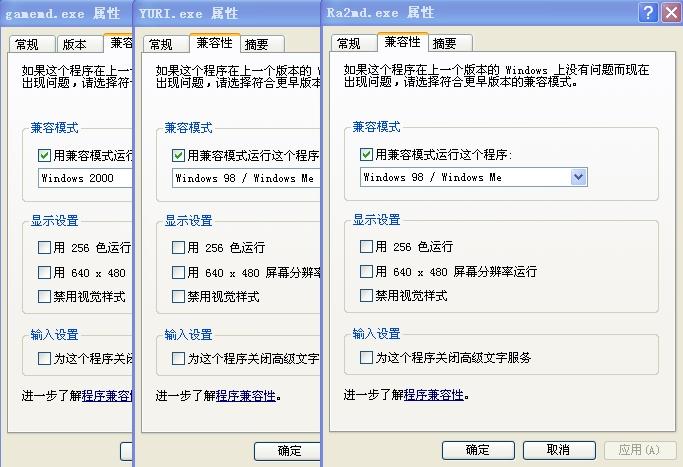Check 关闭高级文字服务 checkbox in YURI.exe window
Image resolution: width=683 pixels, height=467 pixels.
point(178,359)
